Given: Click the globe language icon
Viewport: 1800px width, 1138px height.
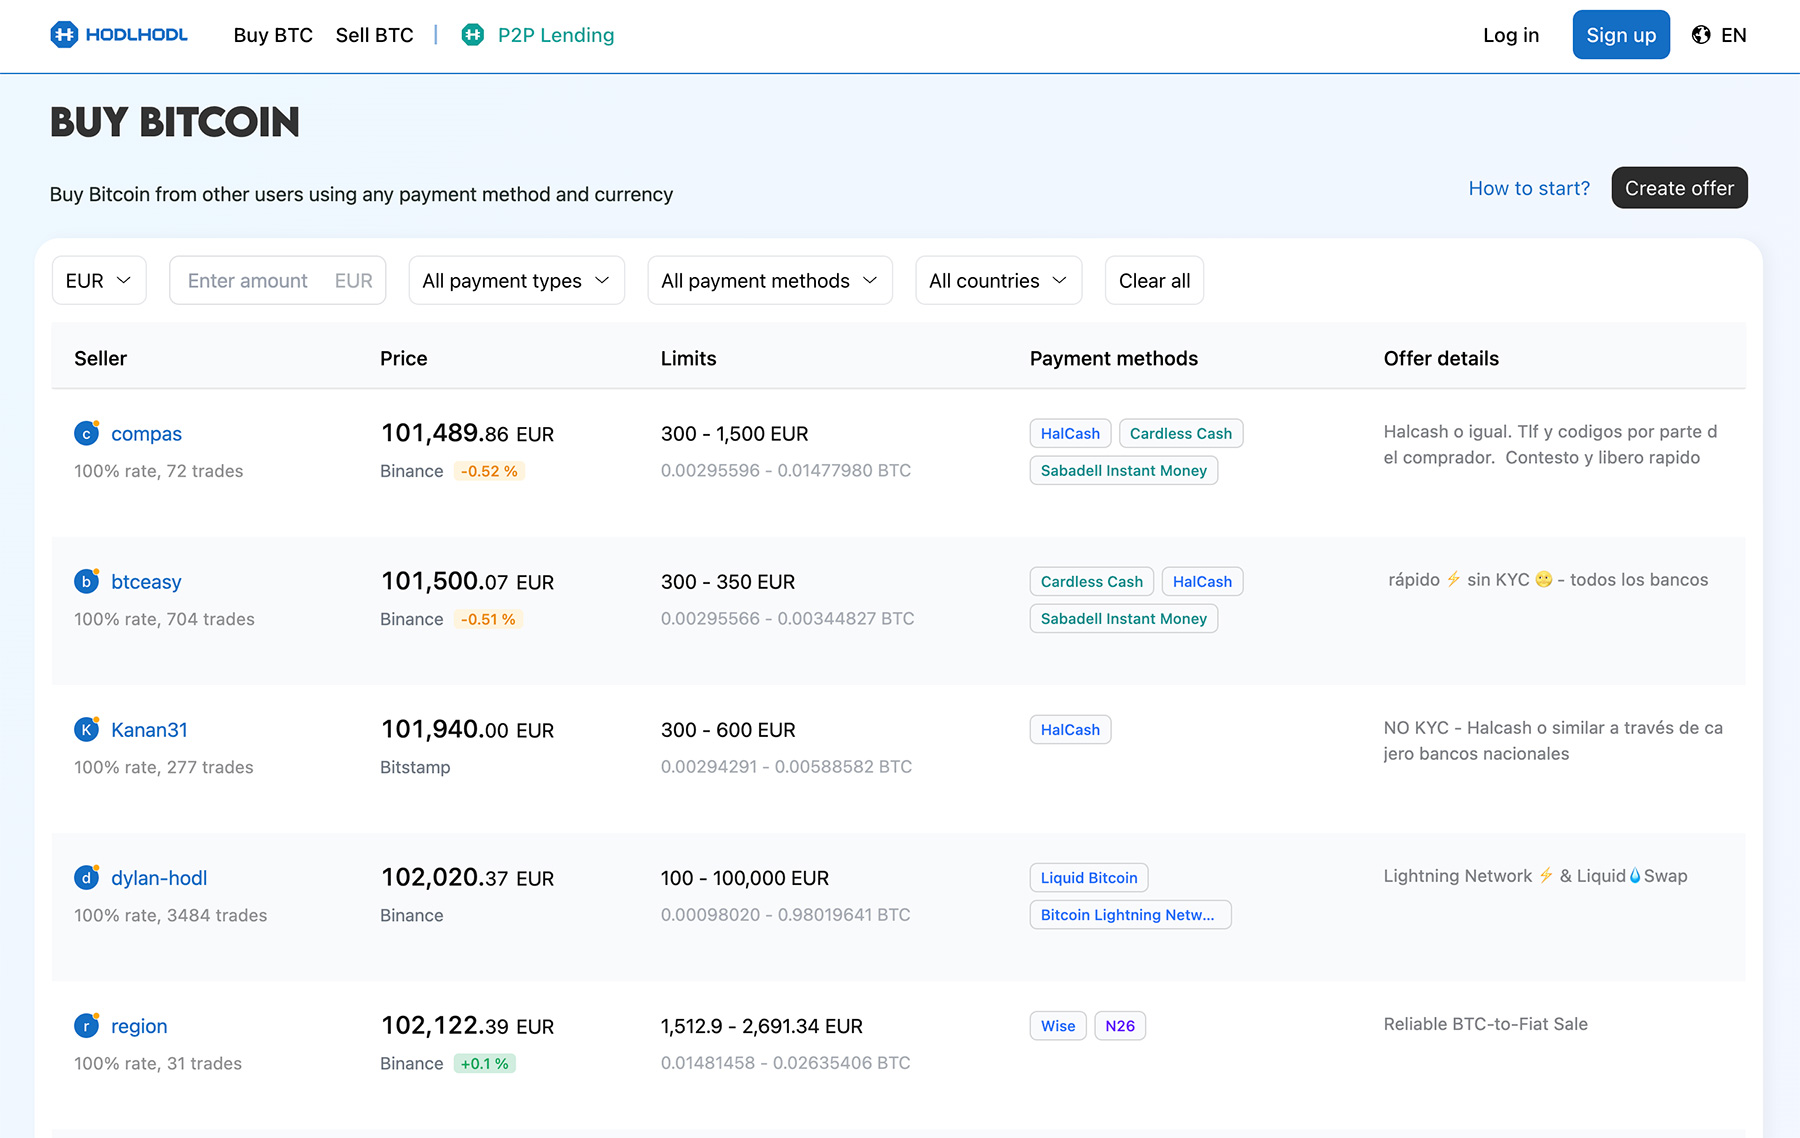Looking at the screenshot, I should (x=1701, y=35).
